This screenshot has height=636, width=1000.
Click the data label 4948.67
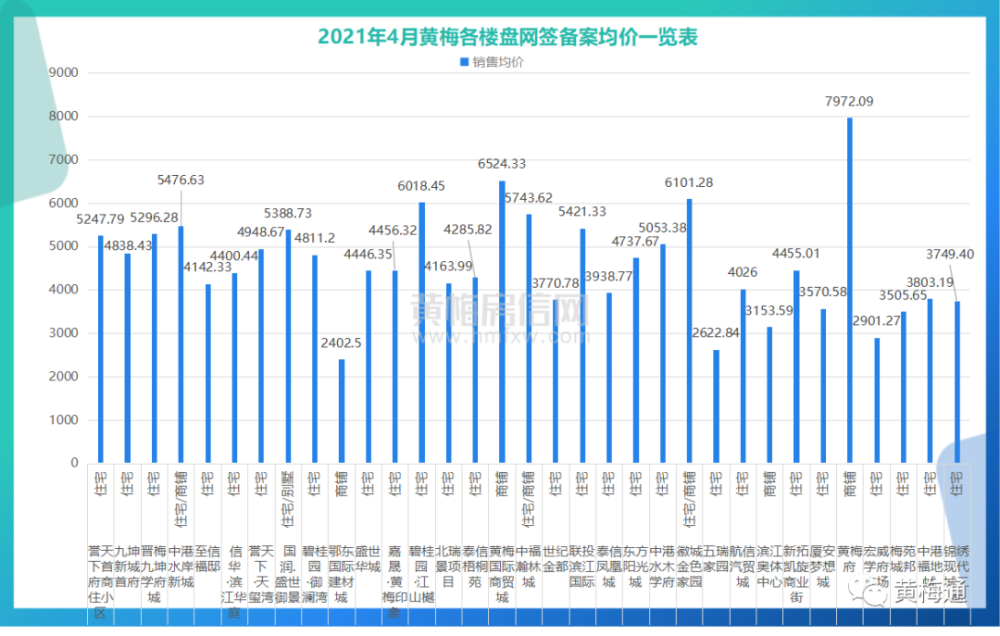pos(261,232)
